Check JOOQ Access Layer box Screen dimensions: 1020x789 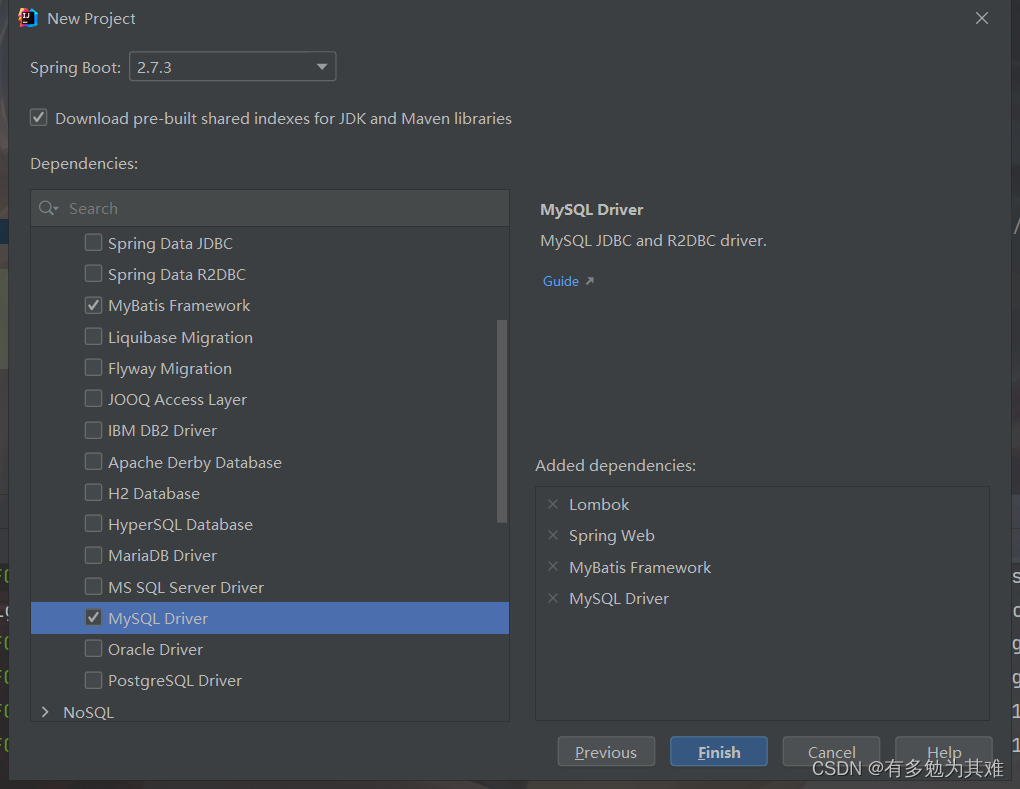click(93, 399)
